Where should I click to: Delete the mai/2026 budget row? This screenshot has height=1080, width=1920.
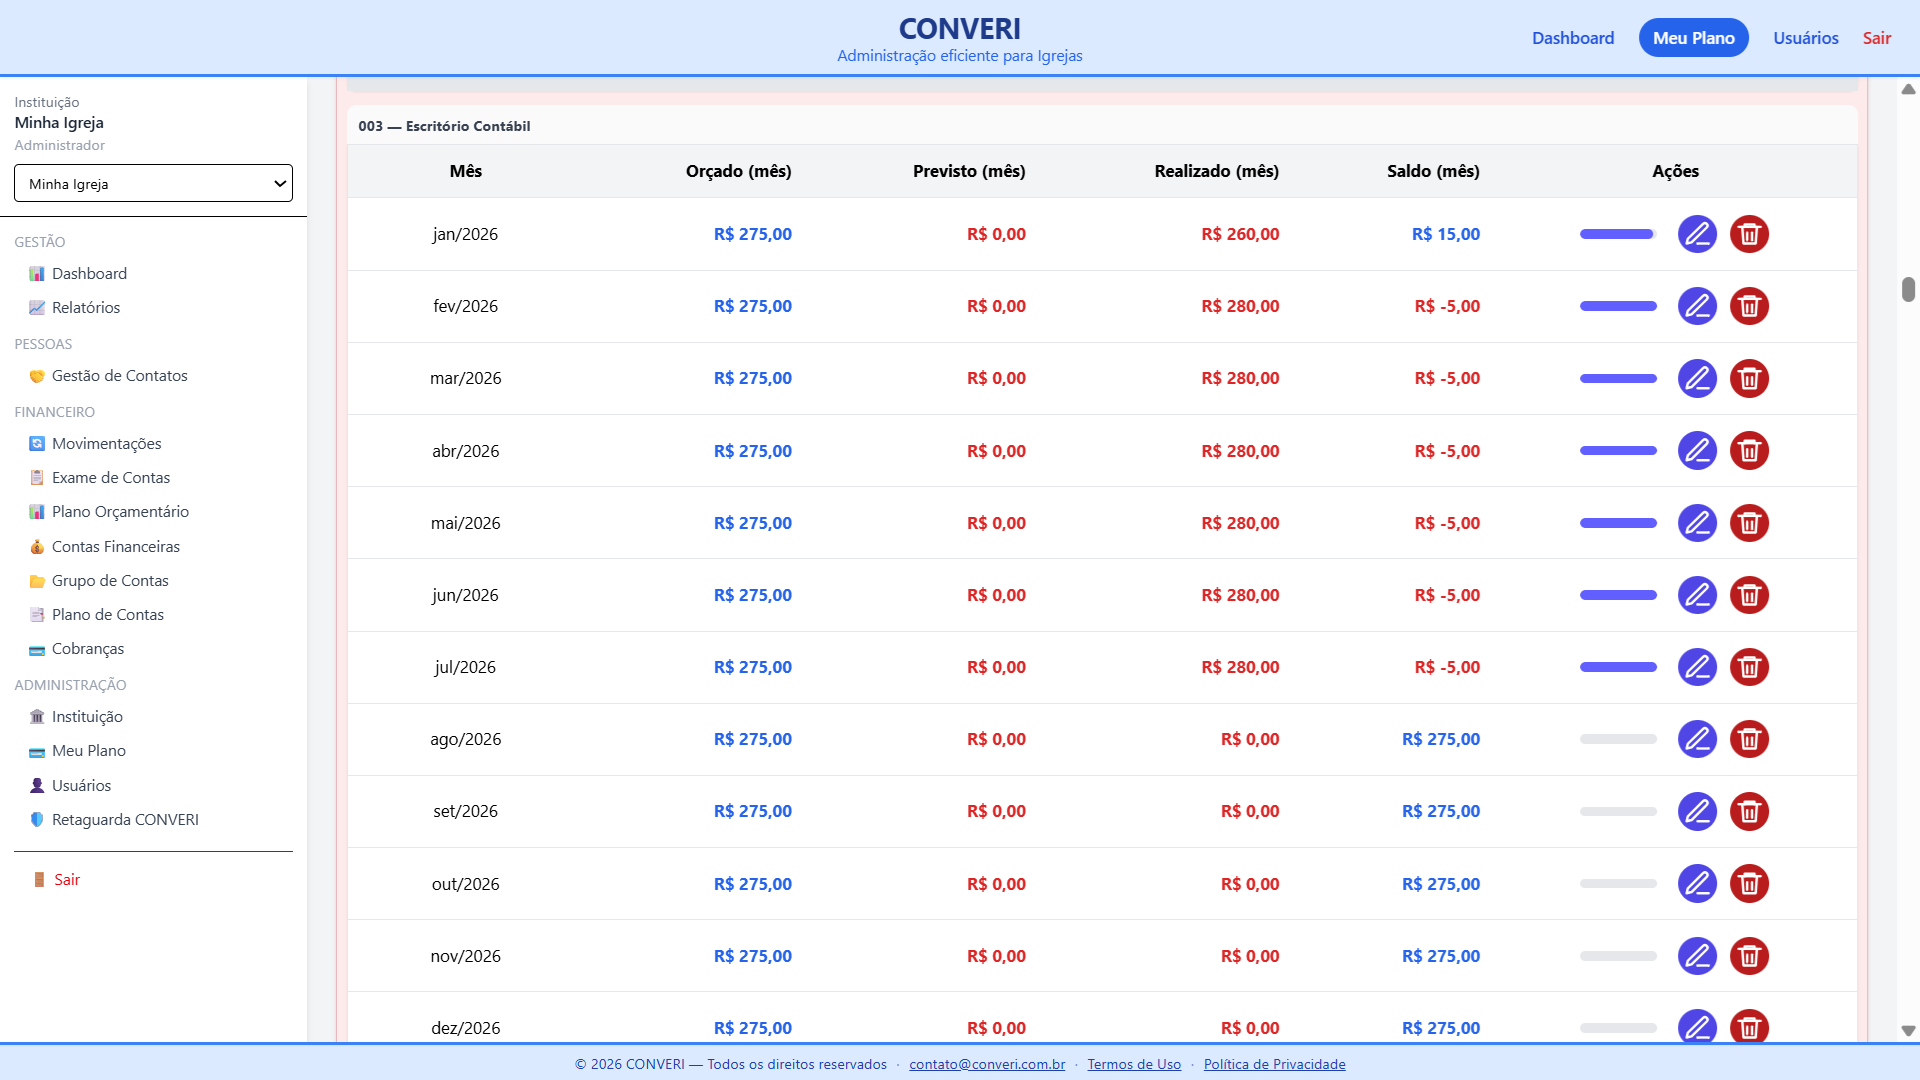1749,523
